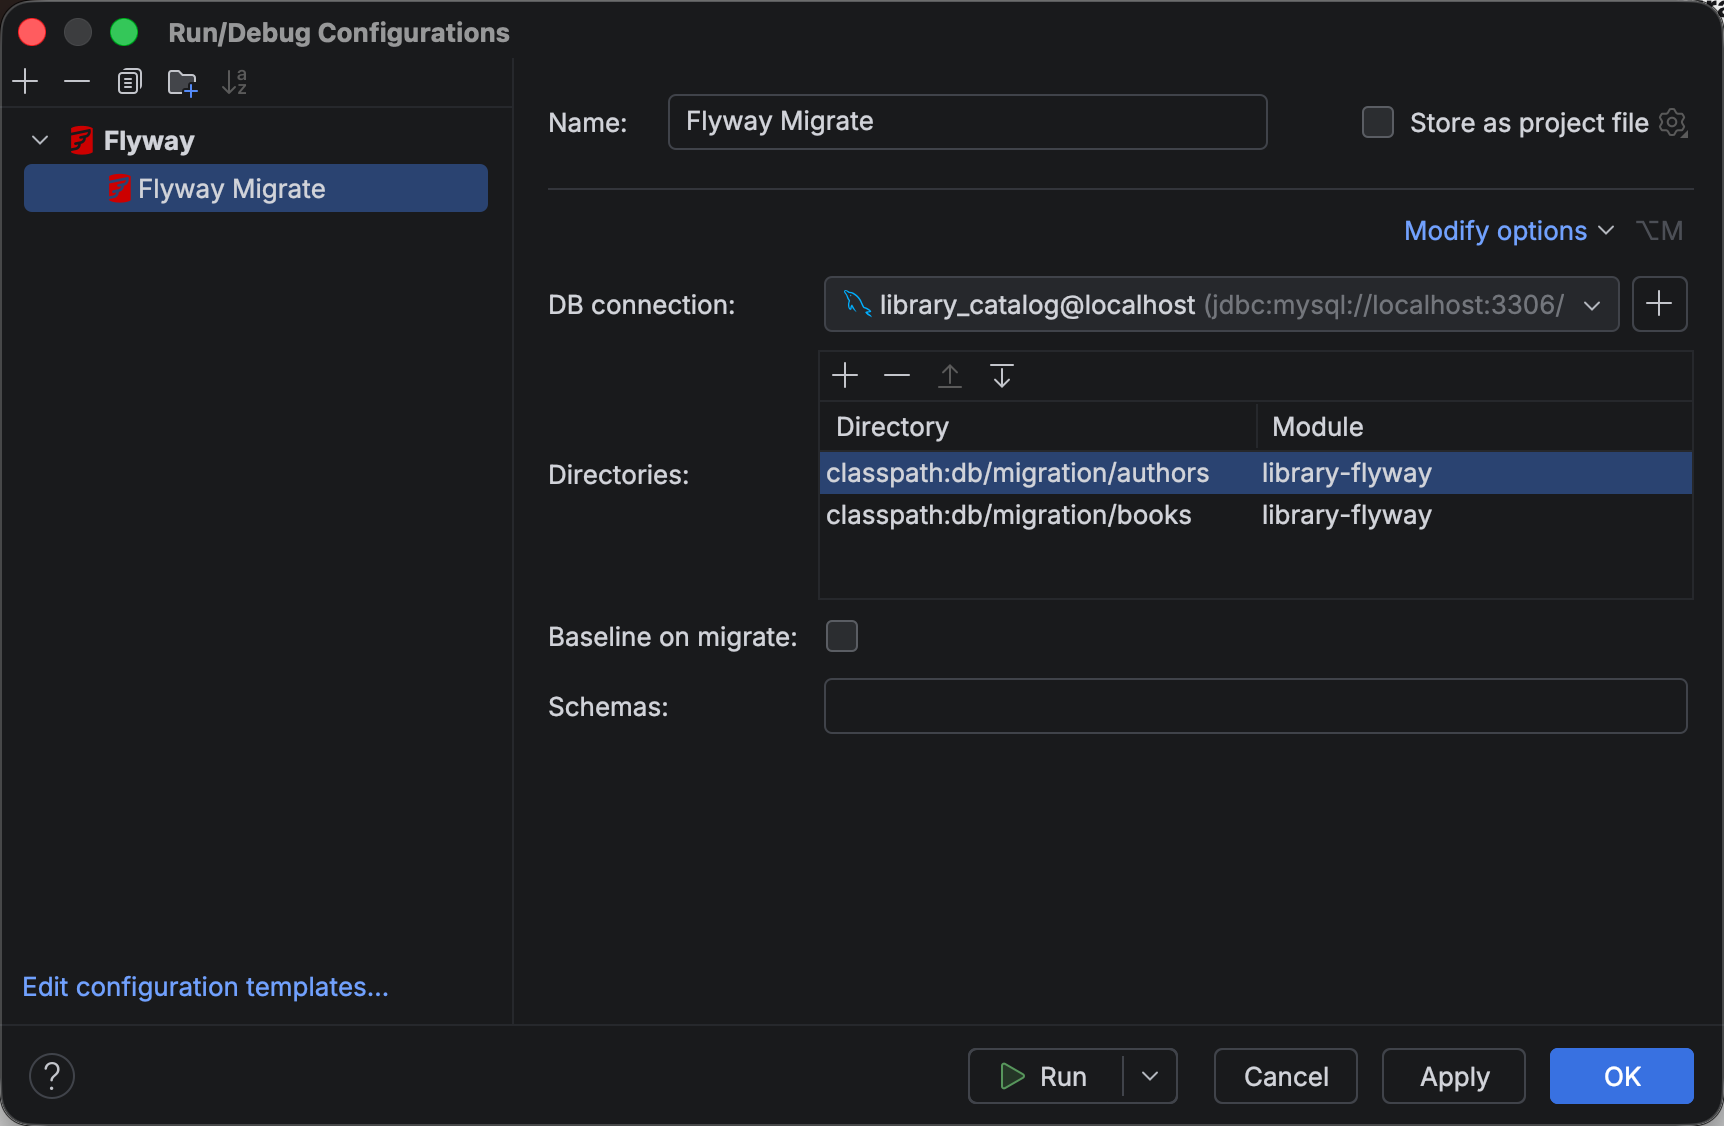Toggle Baseline on migrate checkbox

coord(842,636)
